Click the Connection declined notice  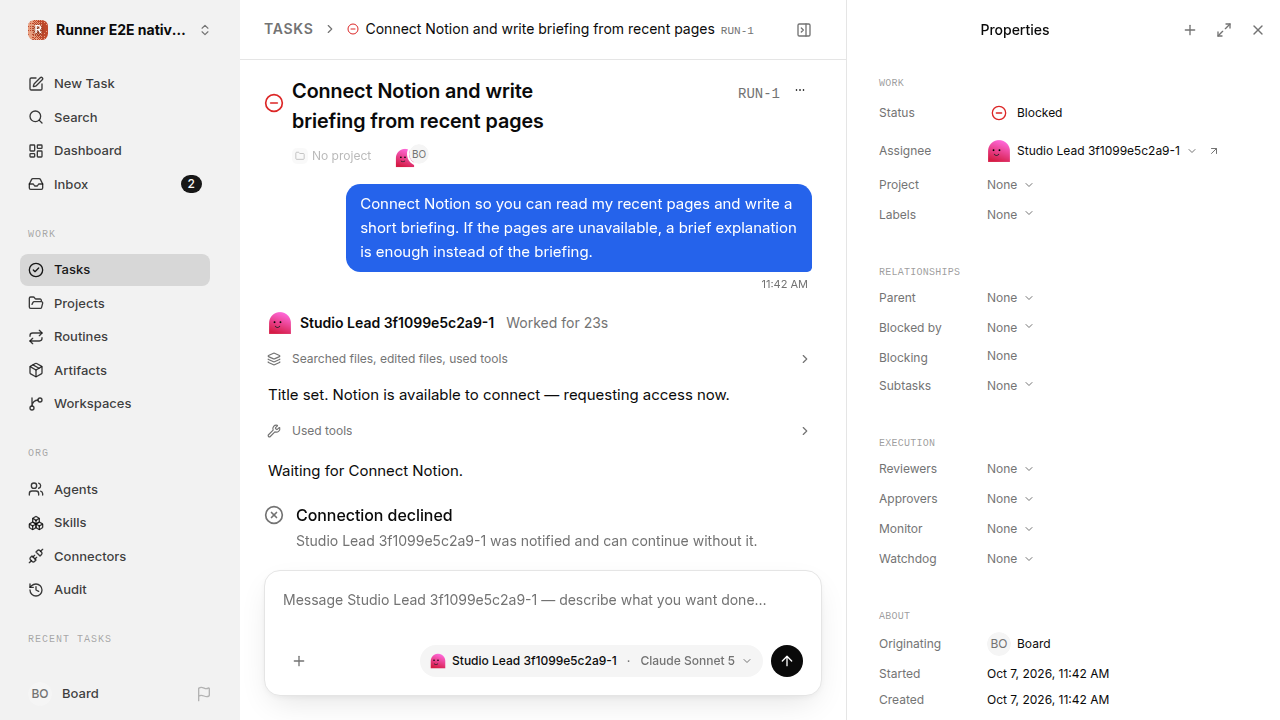coord(538,527)
